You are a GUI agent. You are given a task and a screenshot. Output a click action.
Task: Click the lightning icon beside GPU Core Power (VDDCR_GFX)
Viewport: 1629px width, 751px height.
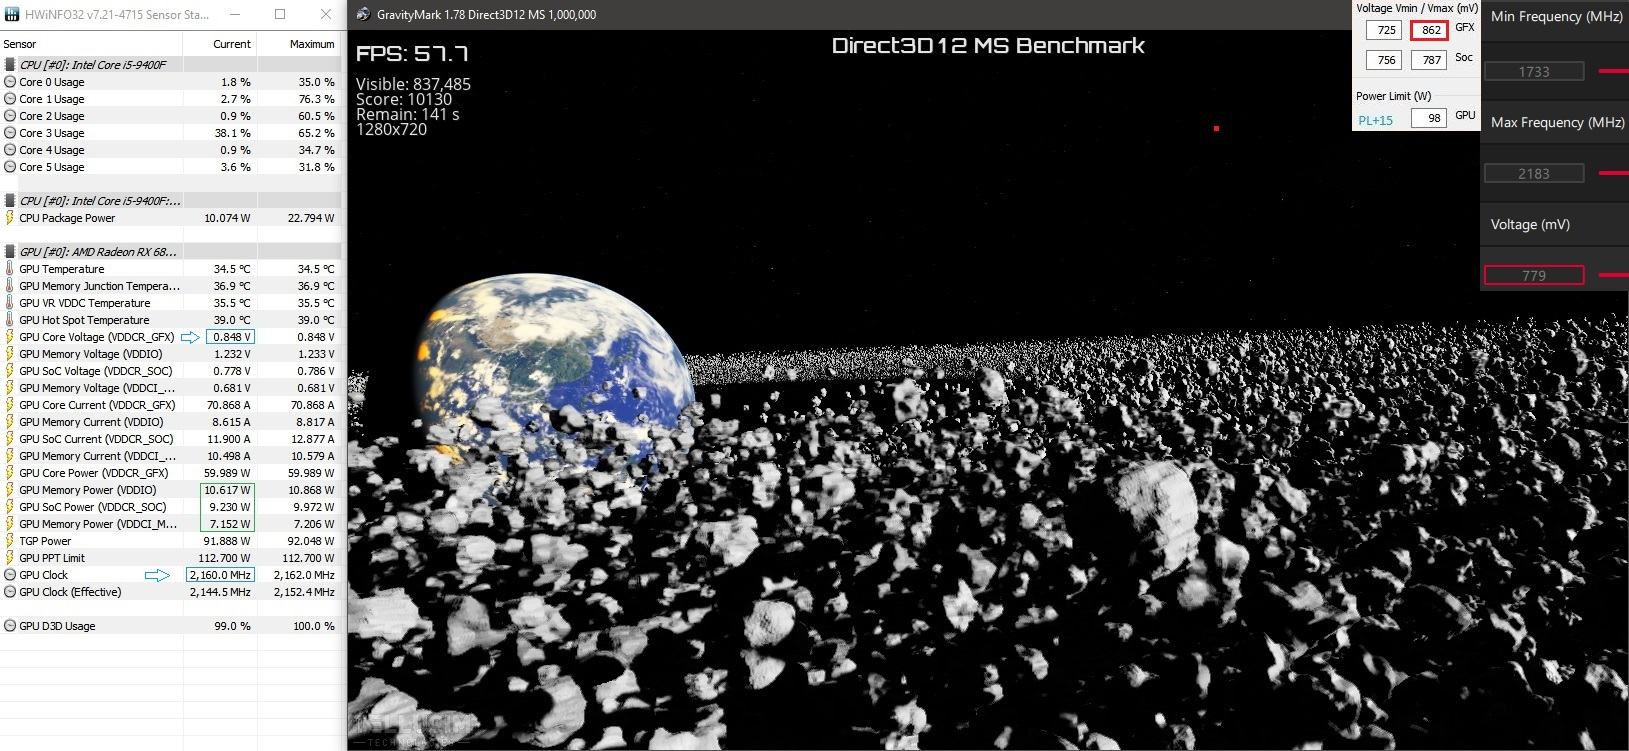pyautogui.click(x=10, y=473)
